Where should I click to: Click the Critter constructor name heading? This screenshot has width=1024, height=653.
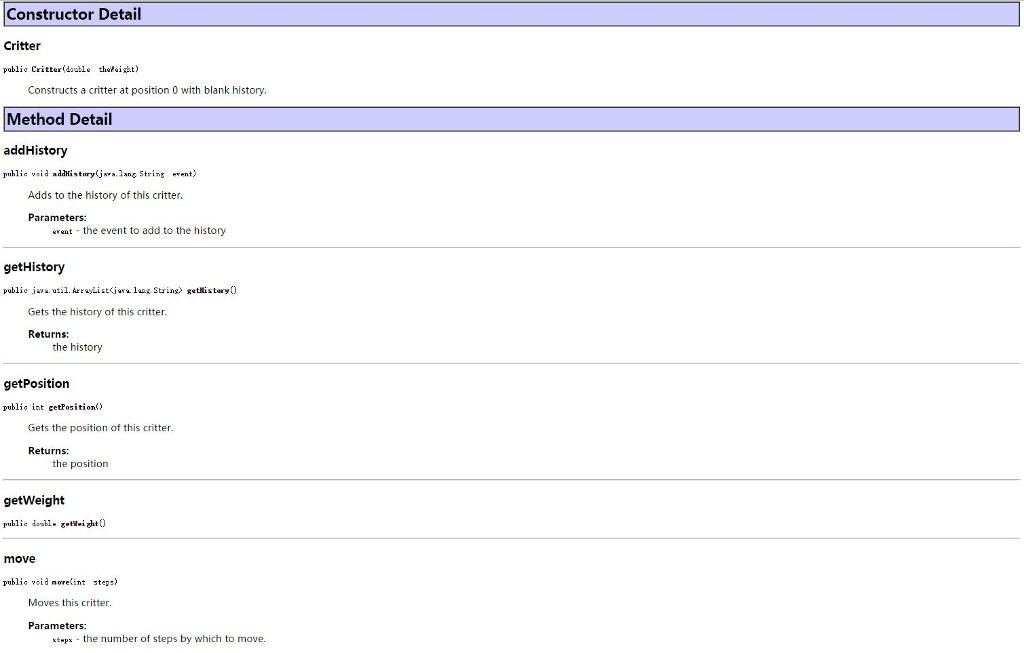tap(22, 46)
